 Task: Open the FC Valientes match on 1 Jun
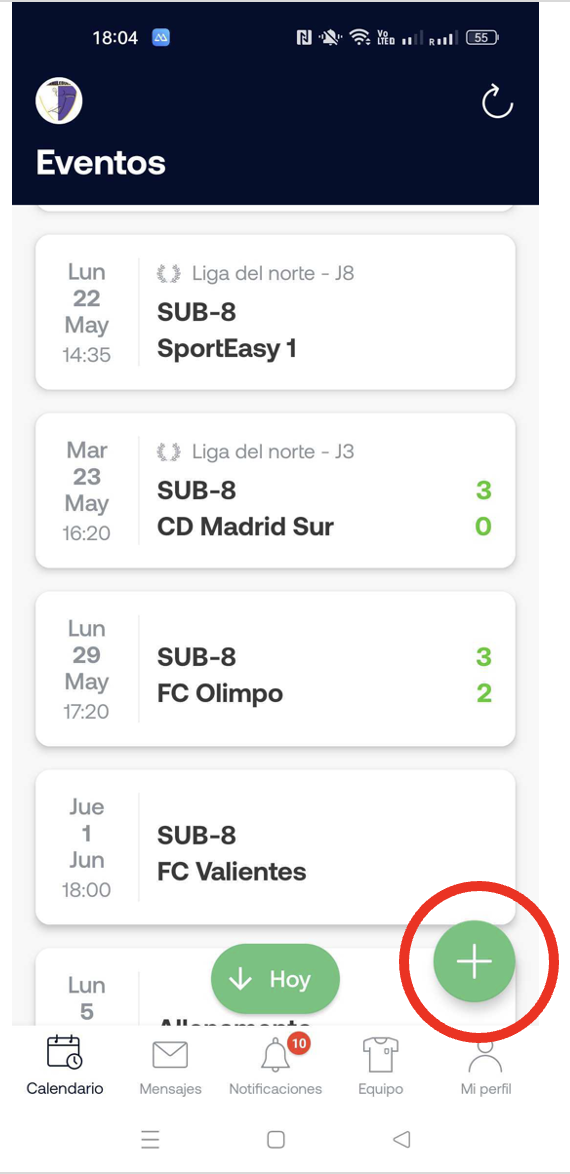(x=275, y=847)
